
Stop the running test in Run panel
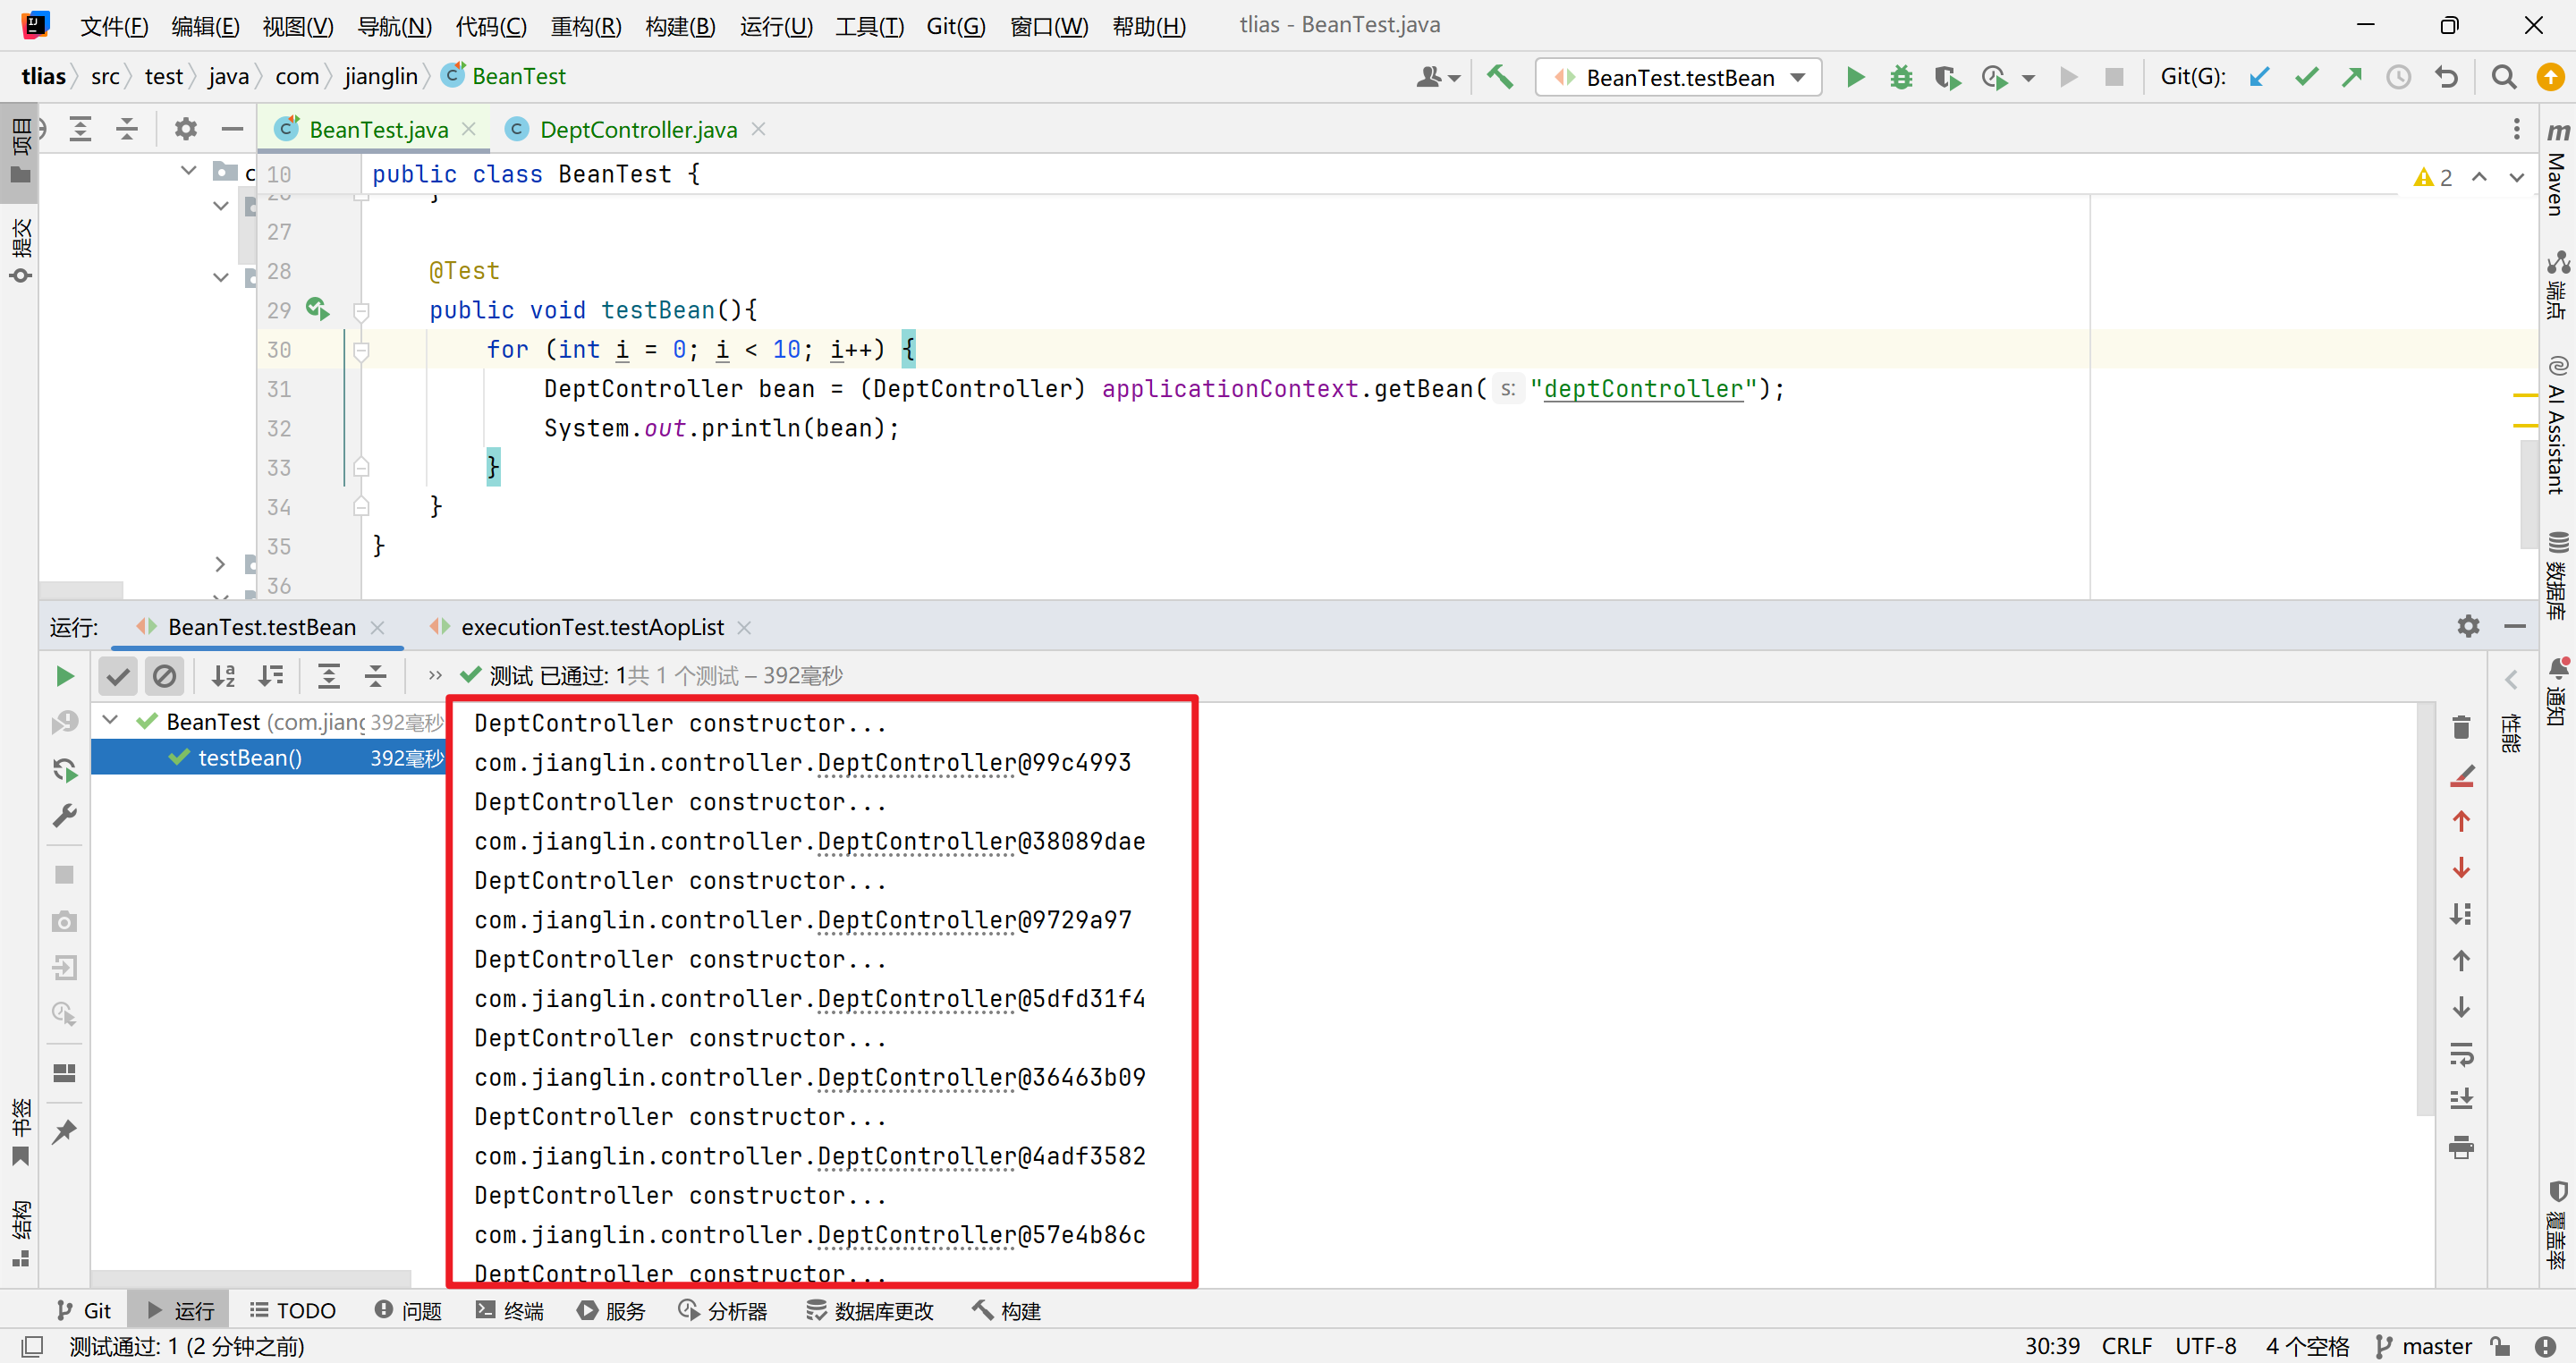[65, 875]
